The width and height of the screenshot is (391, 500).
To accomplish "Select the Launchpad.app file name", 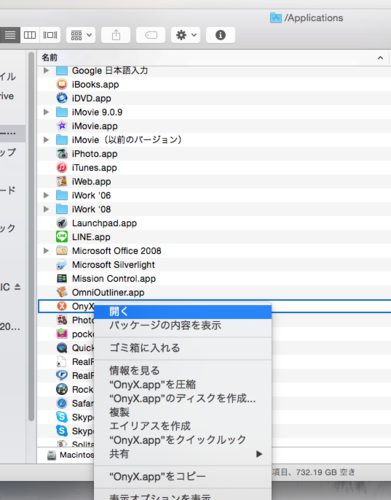I will tap(104, 223).
